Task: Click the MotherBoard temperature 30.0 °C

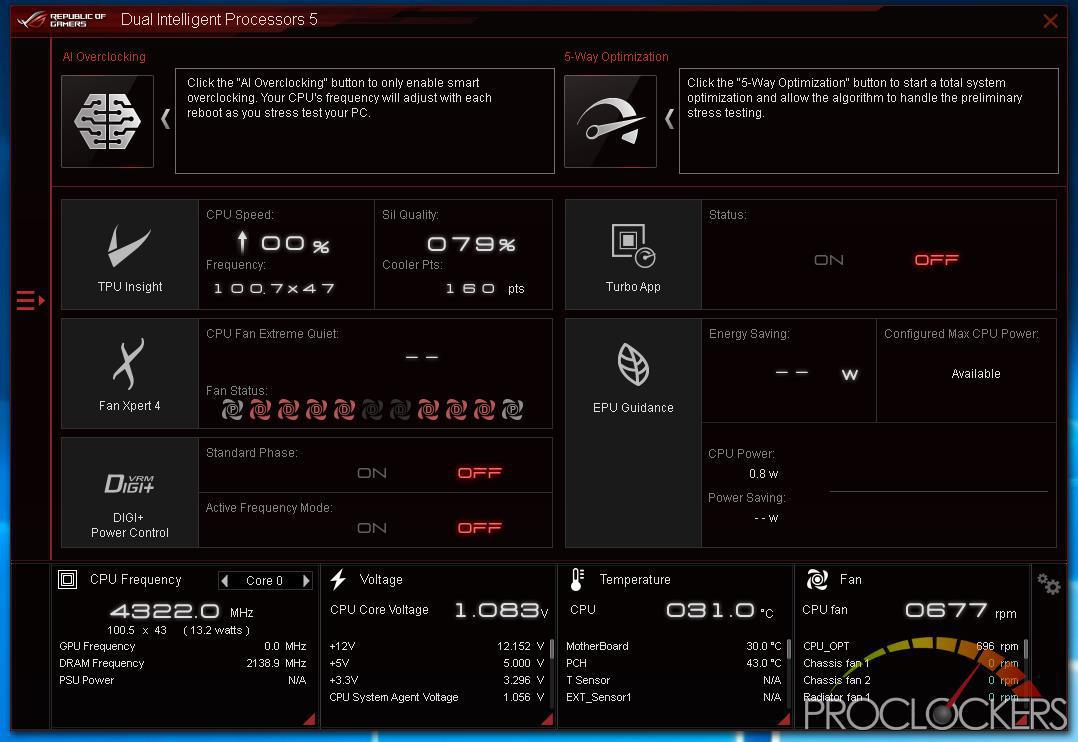Action: click(x=764, y=646)
